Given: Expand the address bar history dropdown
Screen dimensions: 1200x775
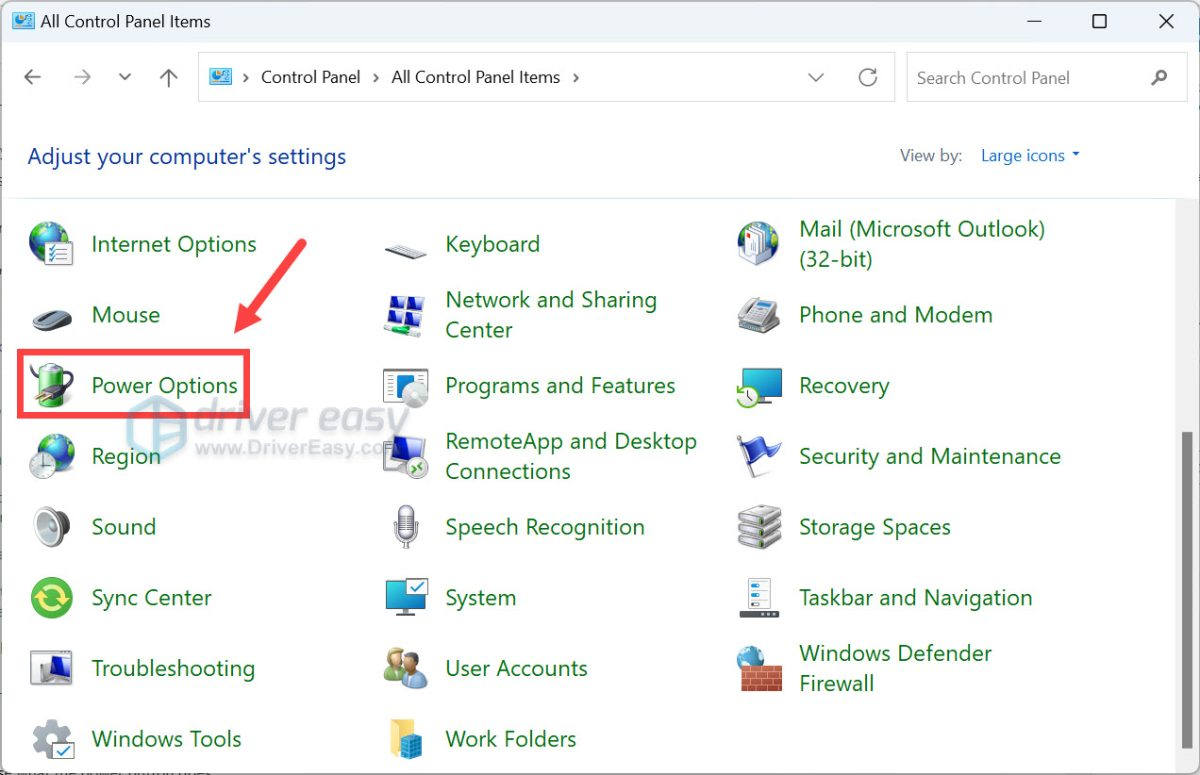Looking at the screenshot, I should click(x=816, y=77).
